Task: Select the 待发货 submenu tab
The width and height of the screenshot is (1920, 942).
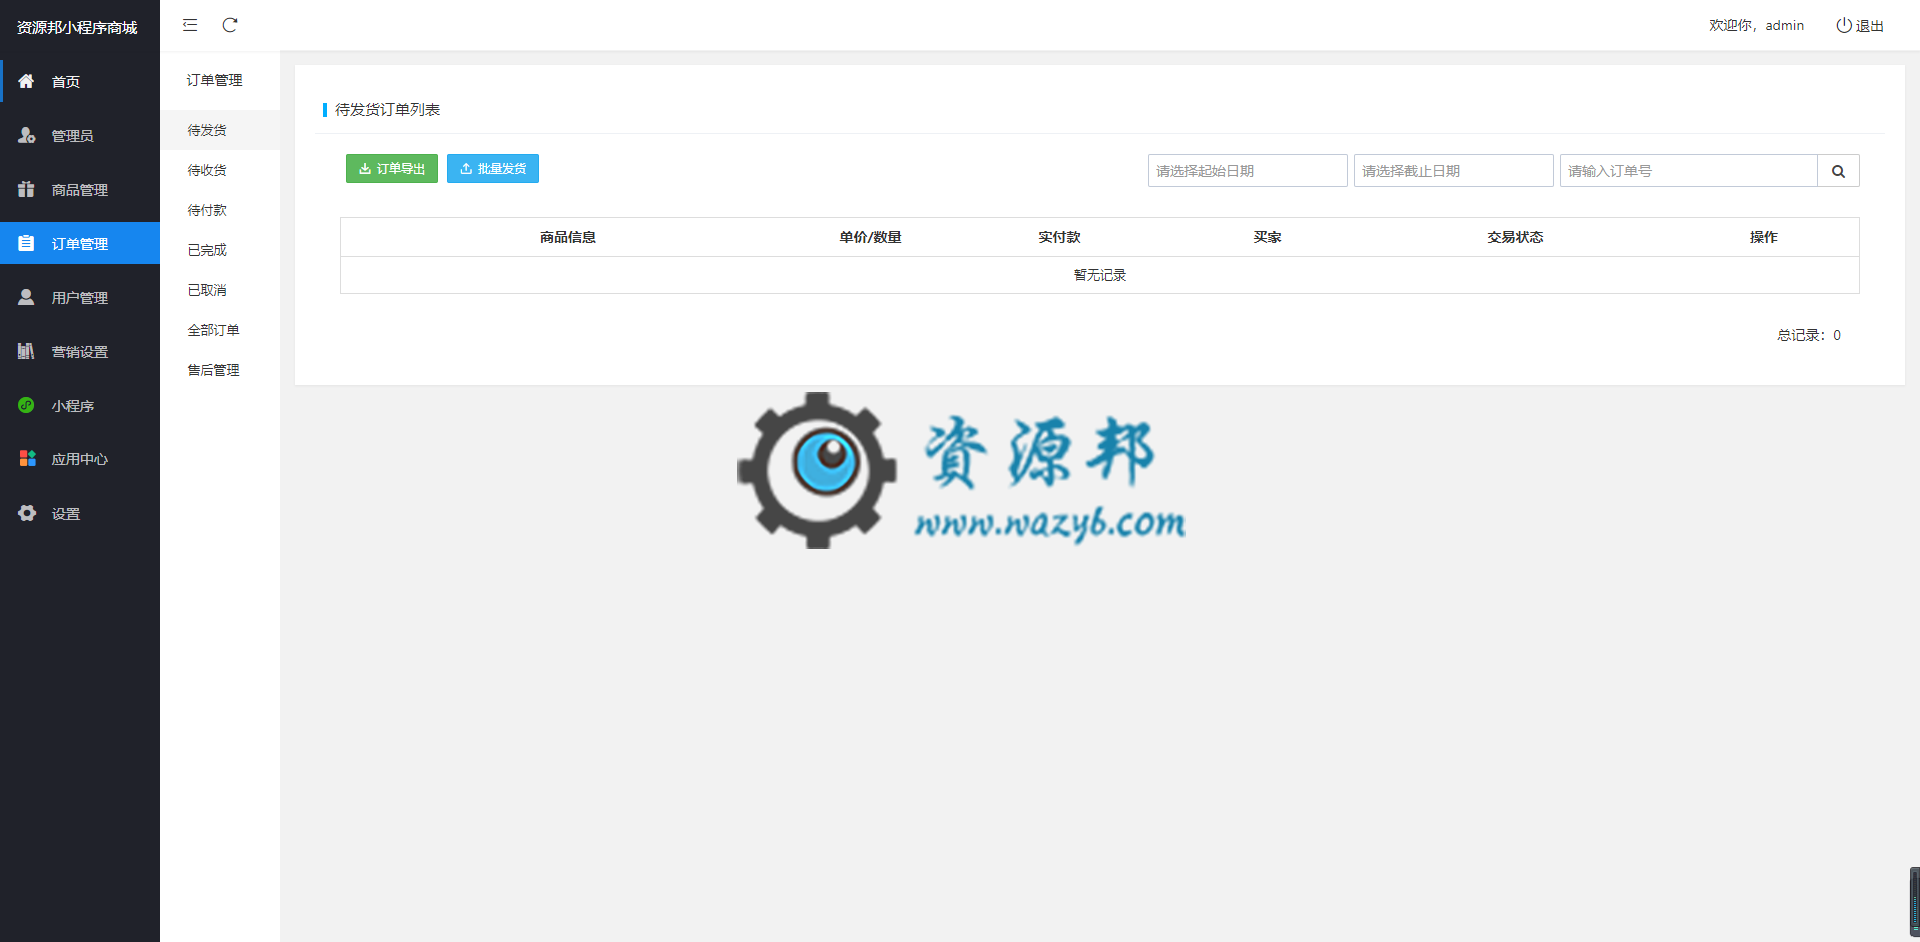Action: [220, 130]
